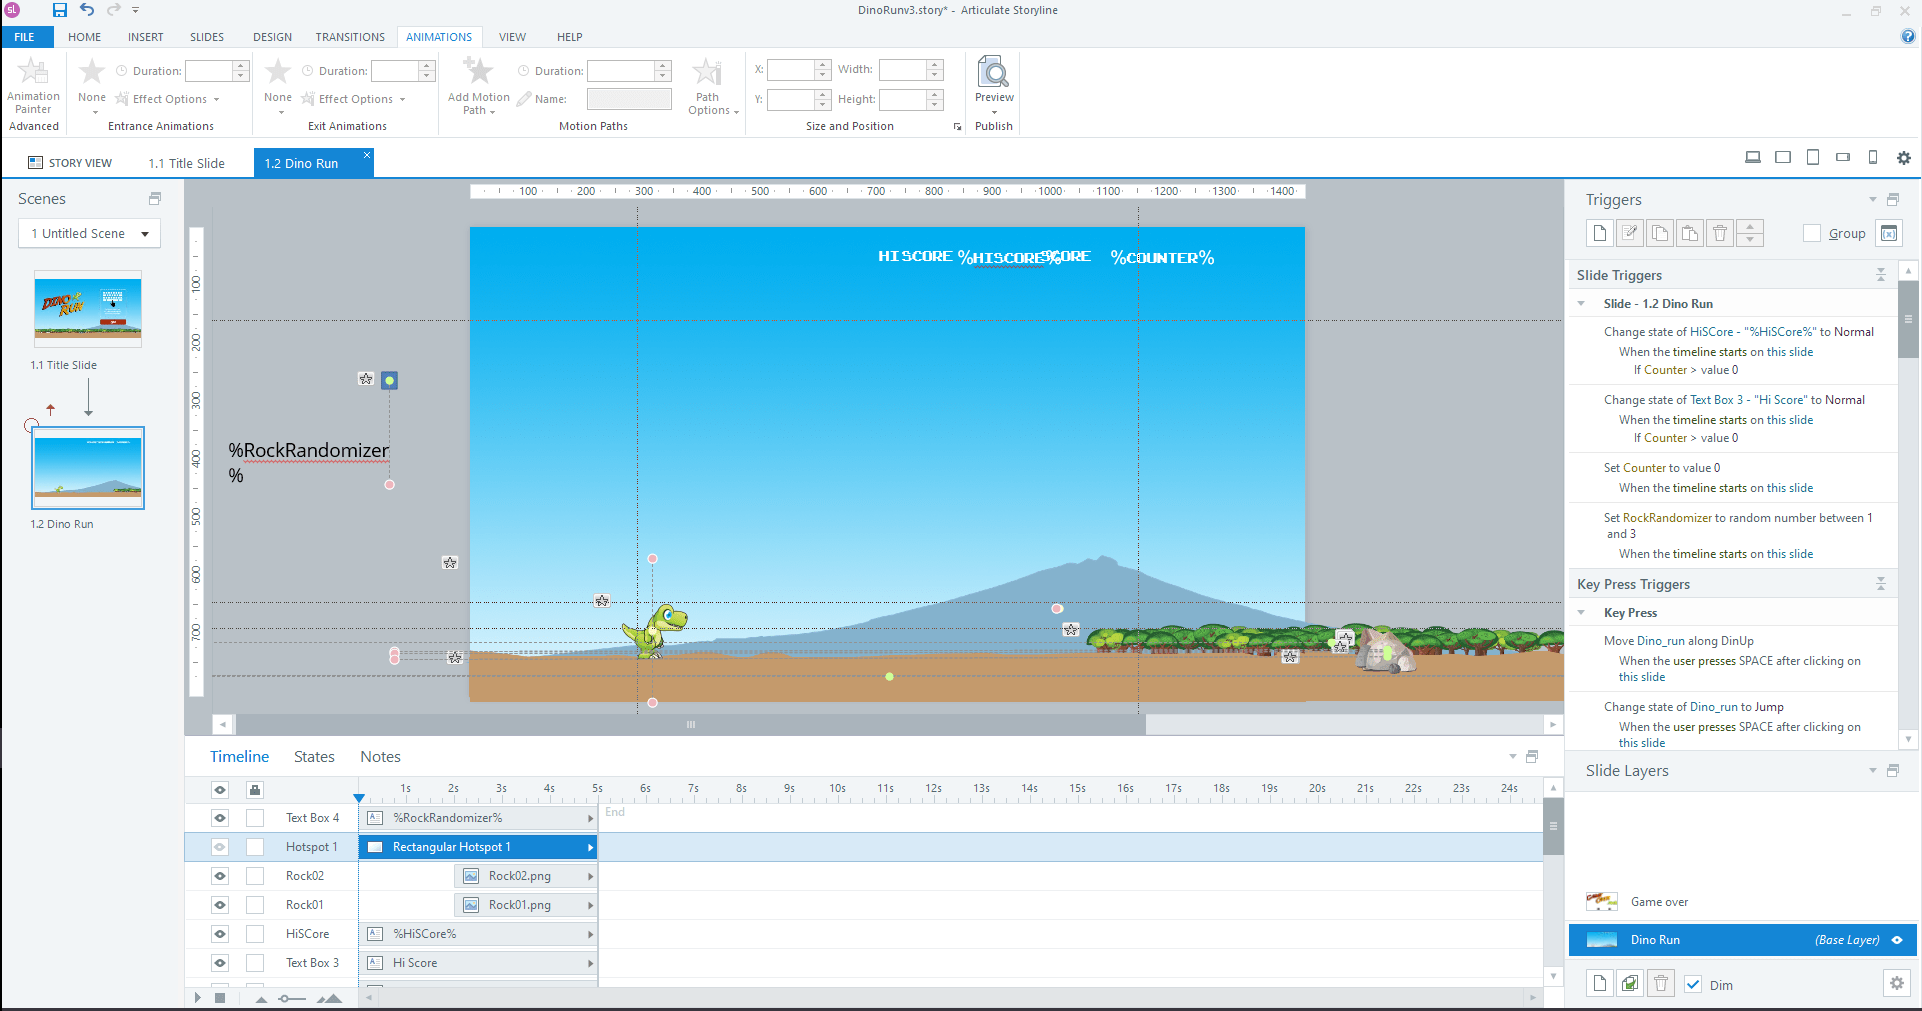The image size is (1922, 1011).
Task: Toggle the Dim checkbox for slide layers
Action: tap(1693, 984)
